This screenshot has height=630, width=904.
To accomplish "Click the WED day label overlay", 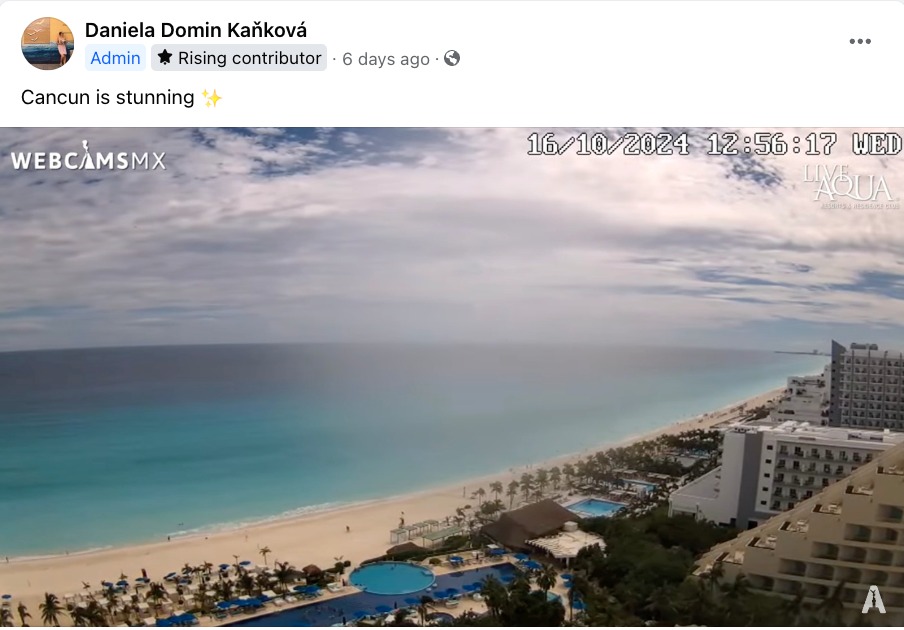I will pyautogui.click(x=877, y=144).
